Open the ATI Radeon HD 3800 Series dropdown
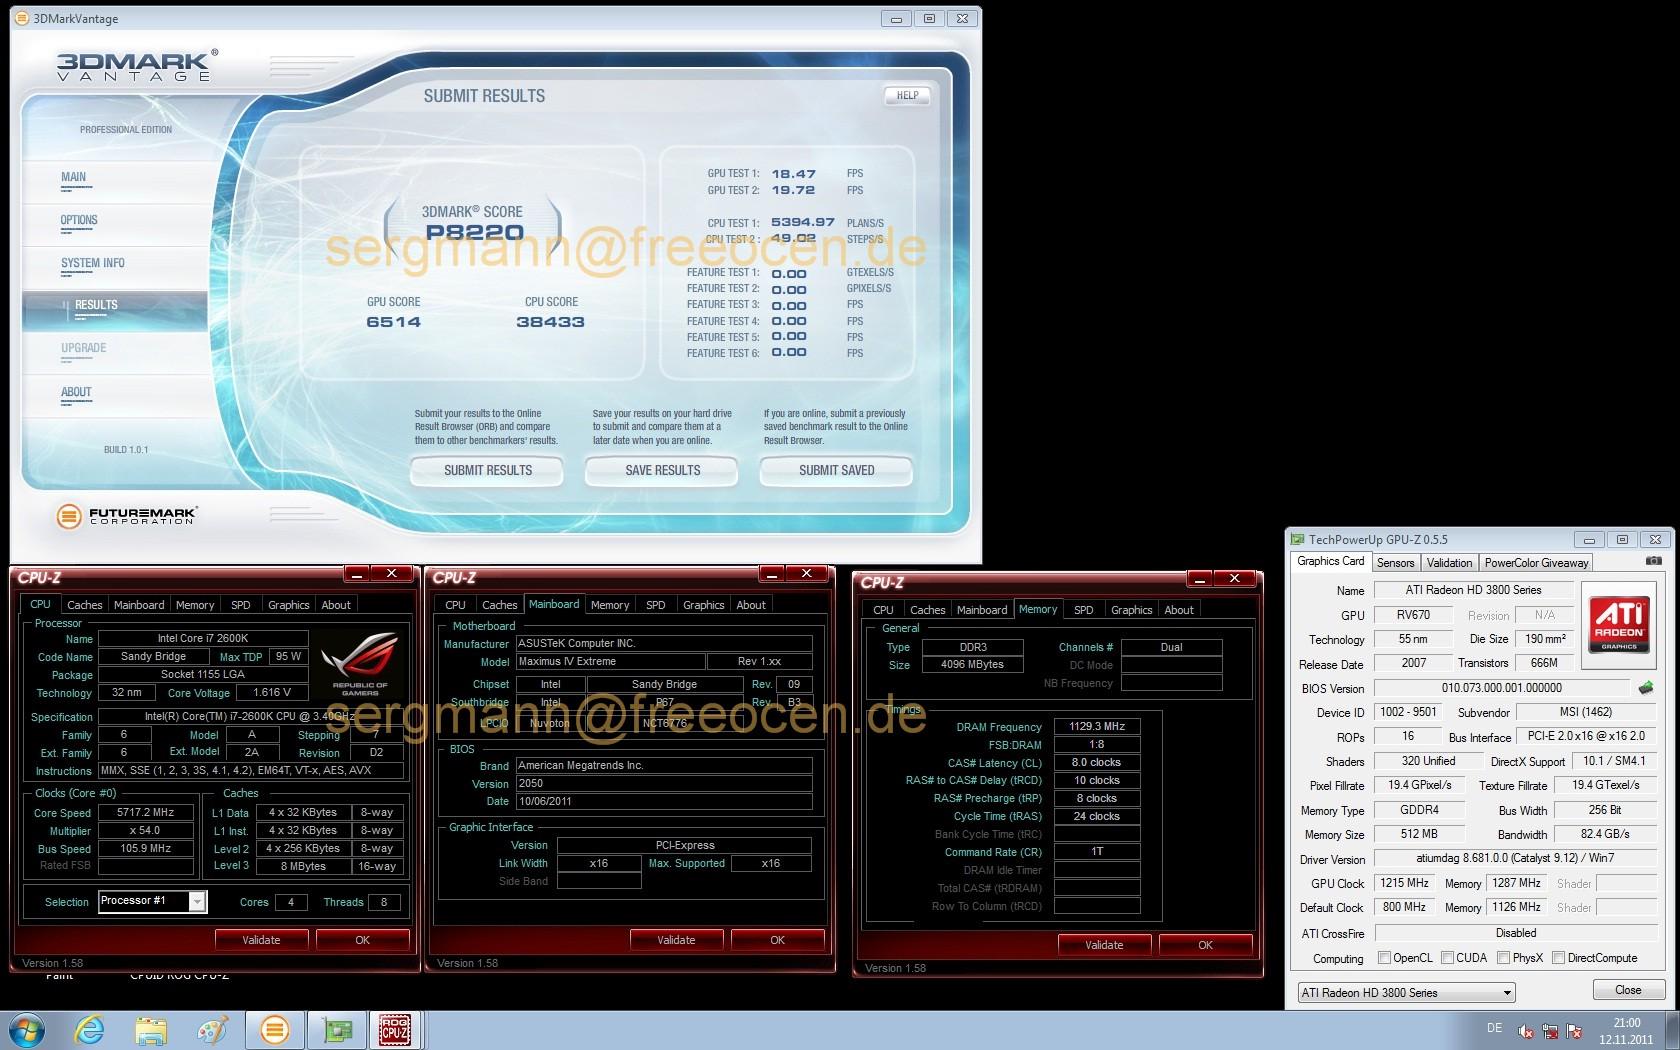Viewport: 1680px width, 1050px height. click(1407, 993)
